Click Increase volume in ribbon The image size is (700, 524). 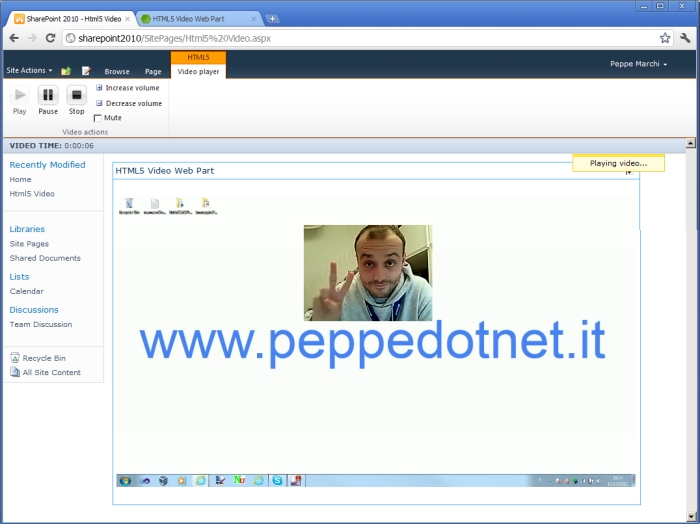tap(128, 88)
